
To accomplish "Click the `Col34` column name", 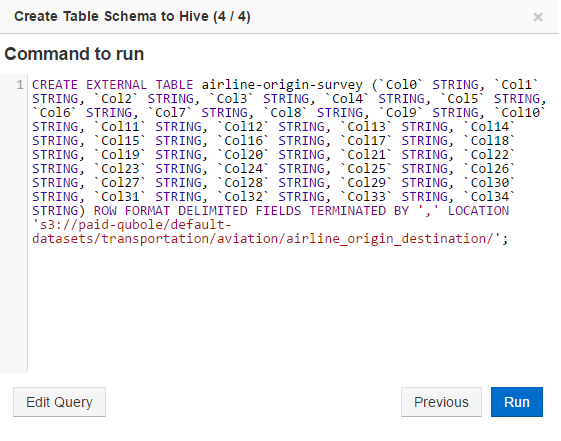I will point(490,197).
